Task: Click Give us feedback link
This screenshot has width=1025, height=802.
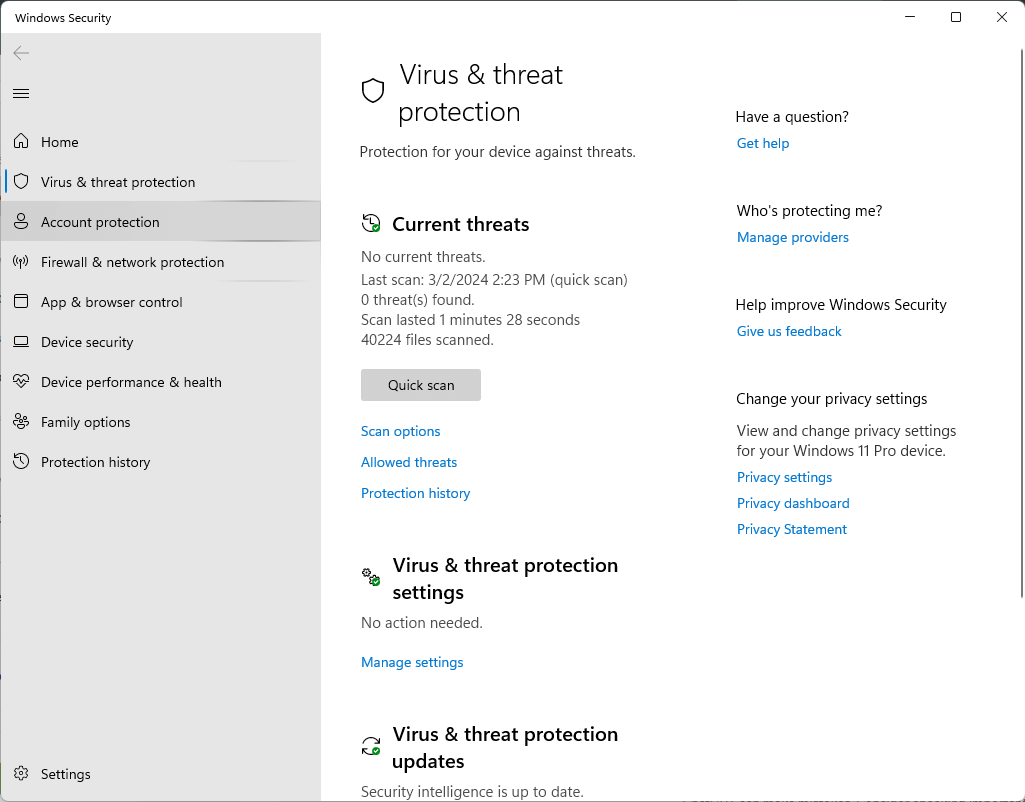Action: 789,331
